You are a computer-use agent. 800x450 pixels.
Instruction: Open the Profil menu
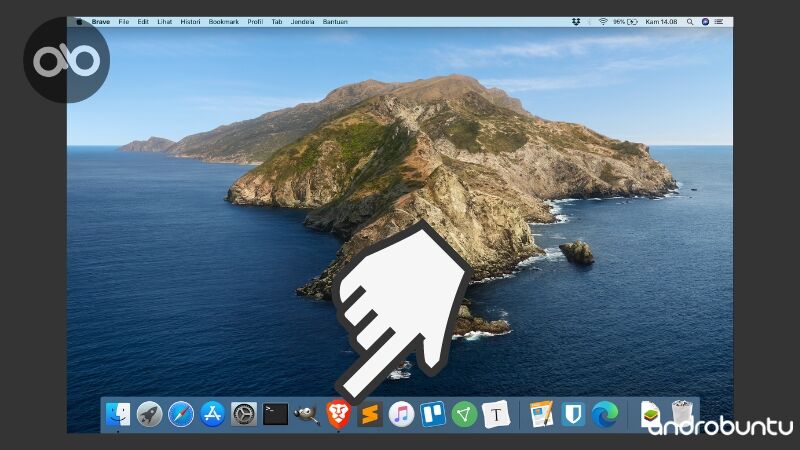click(255, 22)
